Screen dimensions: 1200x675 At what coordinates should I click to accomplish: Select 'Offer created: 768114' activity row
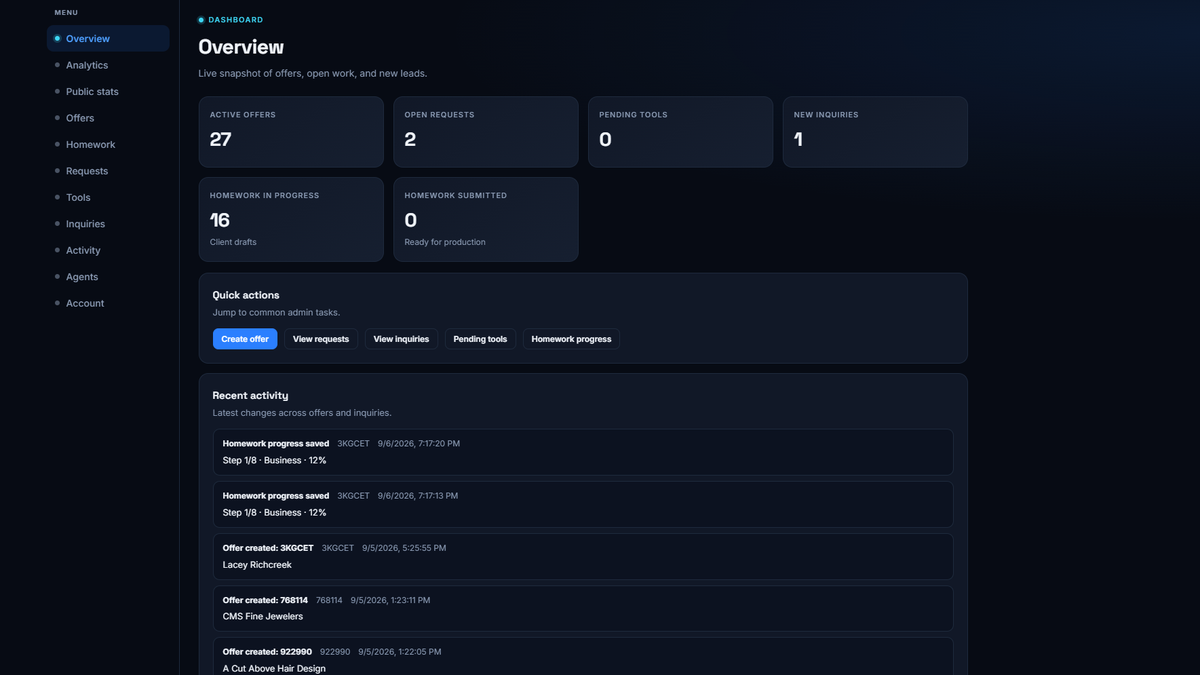click(583, 608)
